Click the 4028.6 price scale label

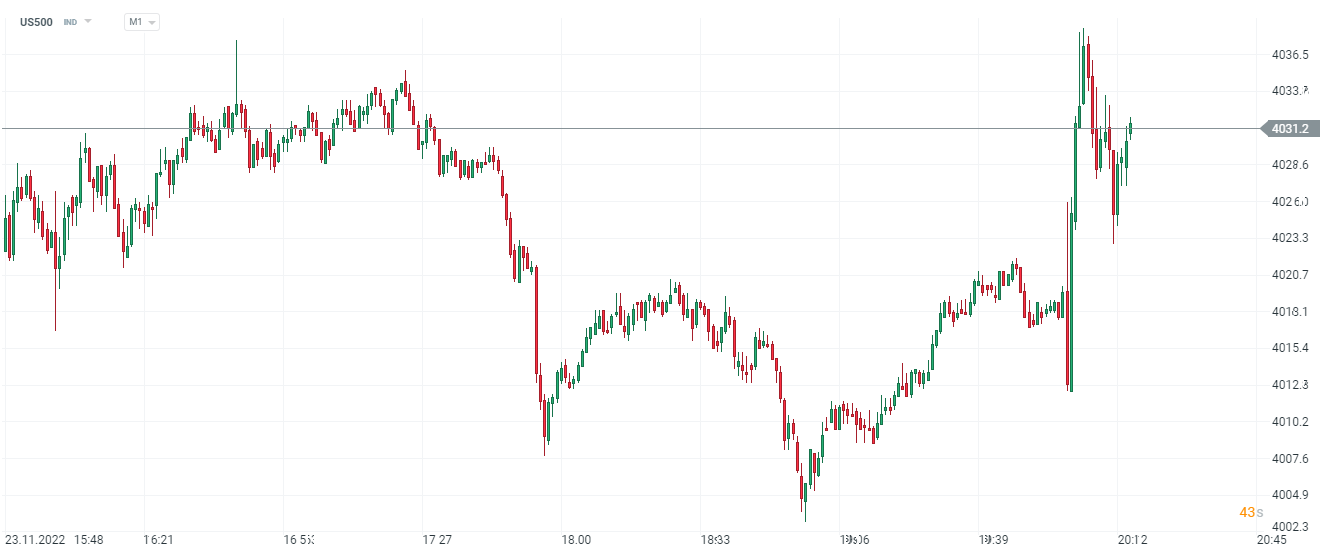click(x=1290, y=165)
